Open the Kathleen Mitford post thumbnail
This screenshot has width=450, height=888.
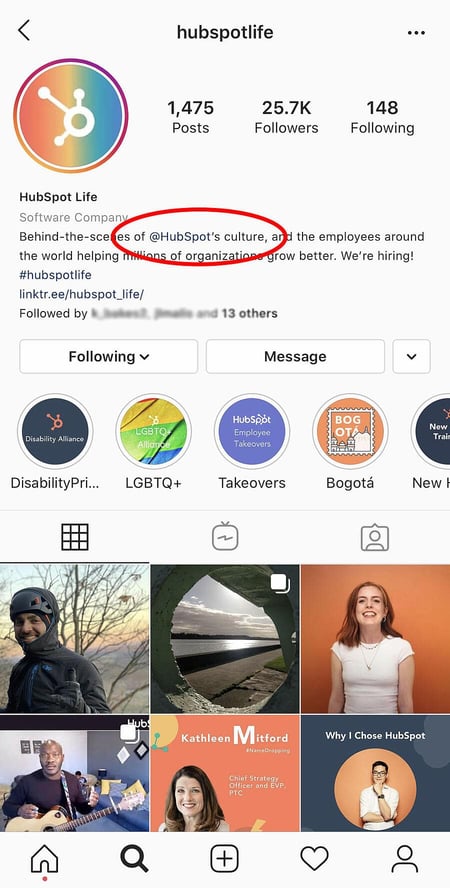click(x=225, y=772)
